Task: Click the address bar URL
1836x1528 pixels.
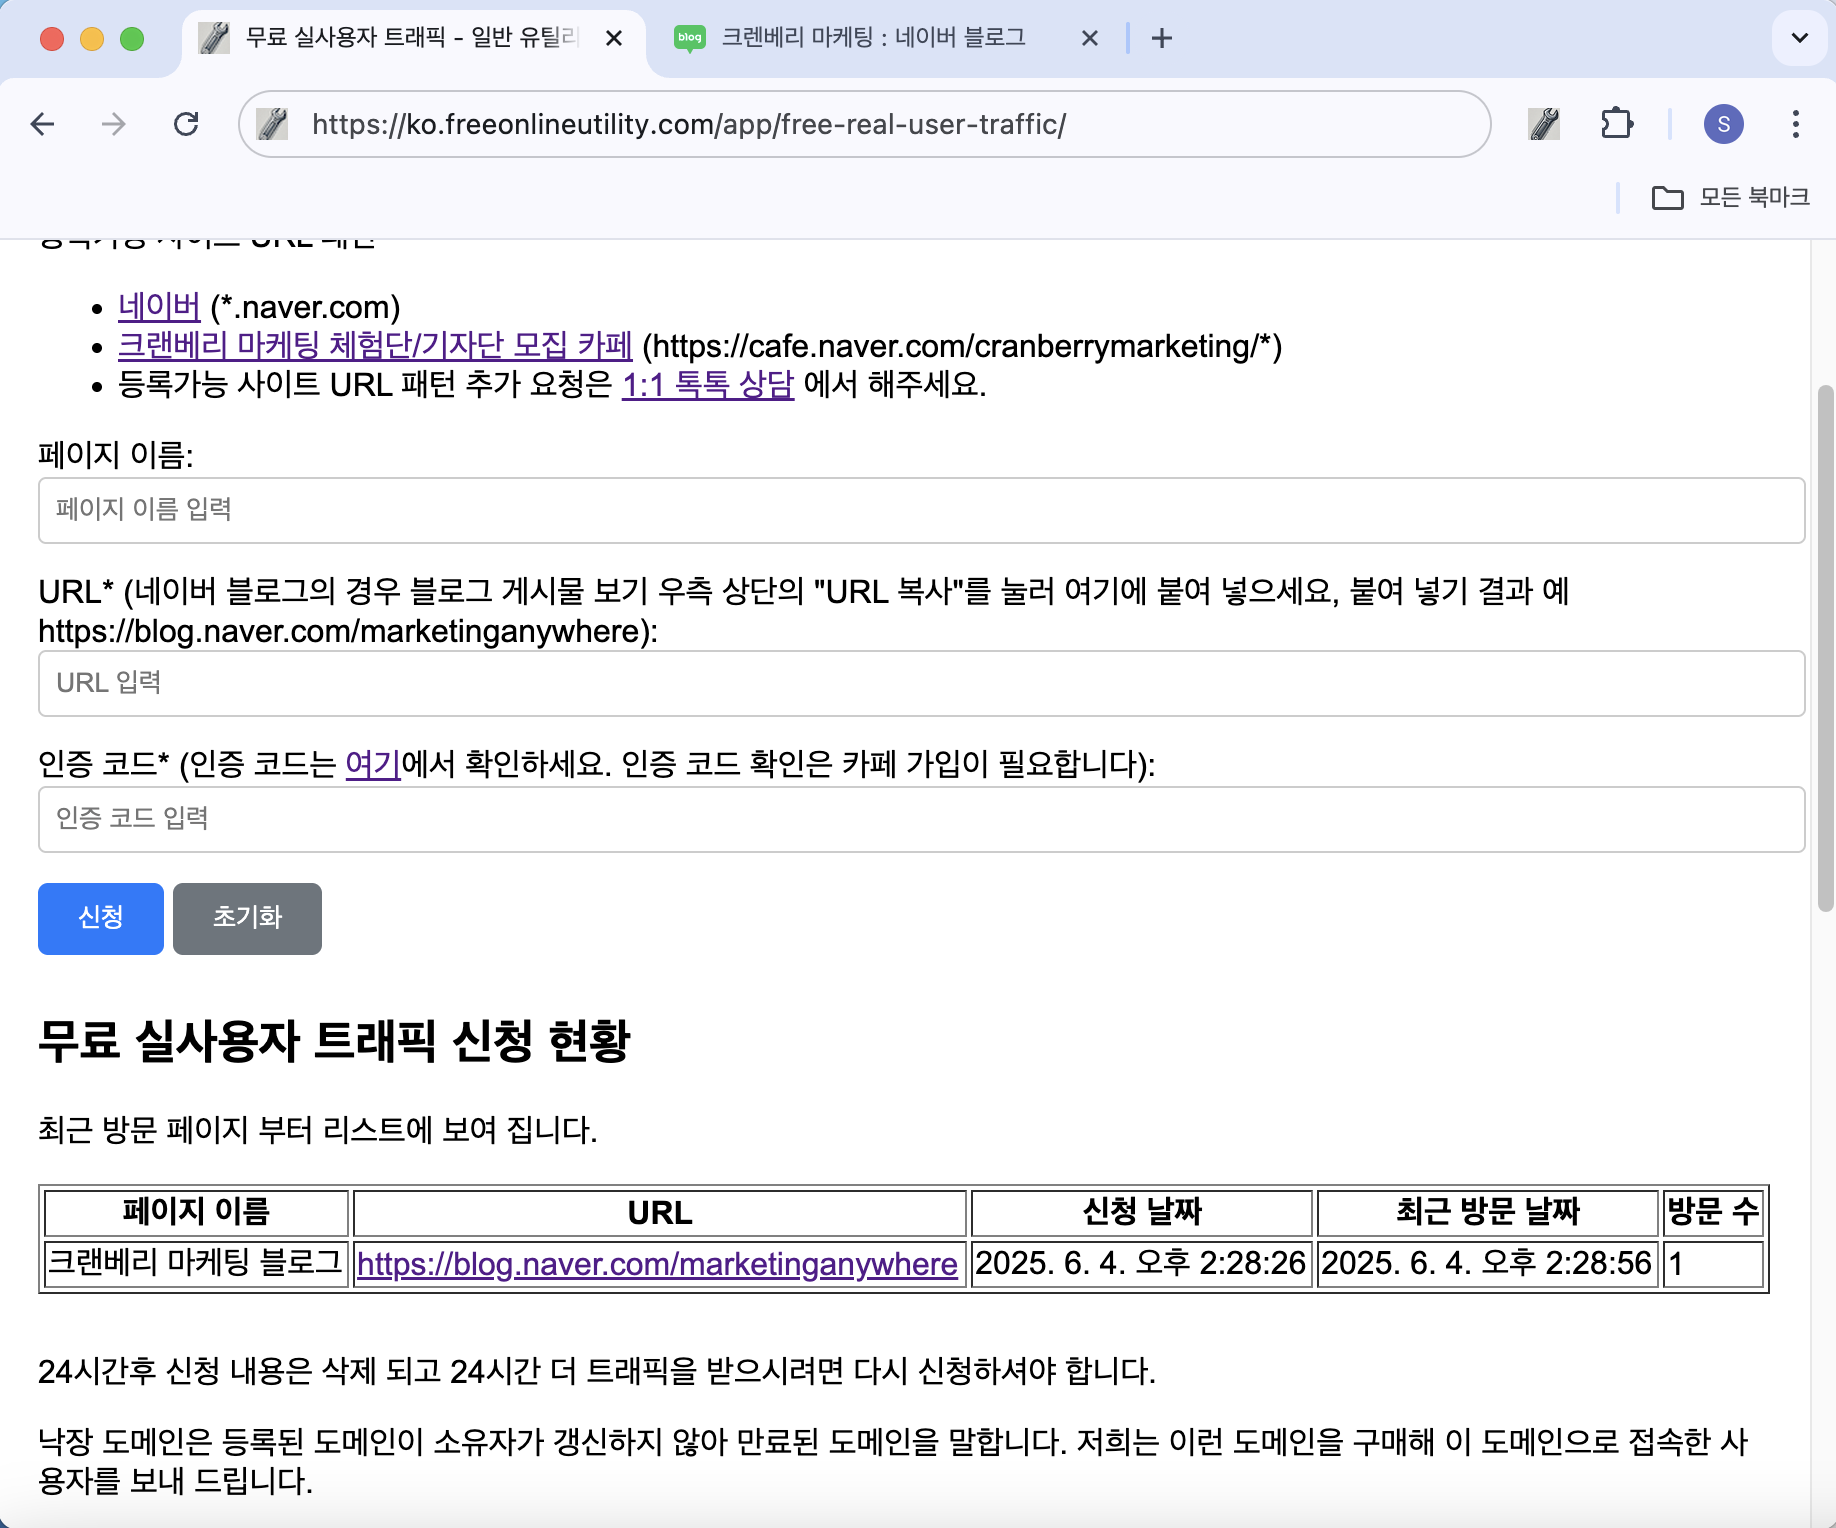Action: coord(689,124)
